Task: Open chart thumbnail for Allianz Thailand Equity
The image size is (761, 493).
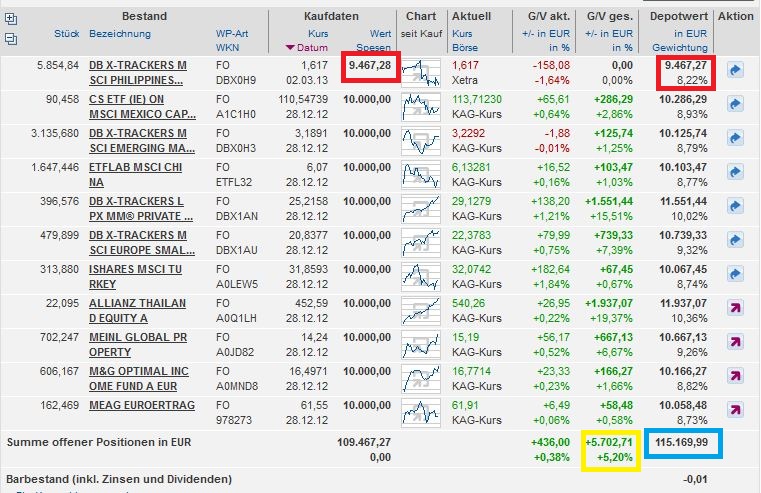Action: (421, 311)
